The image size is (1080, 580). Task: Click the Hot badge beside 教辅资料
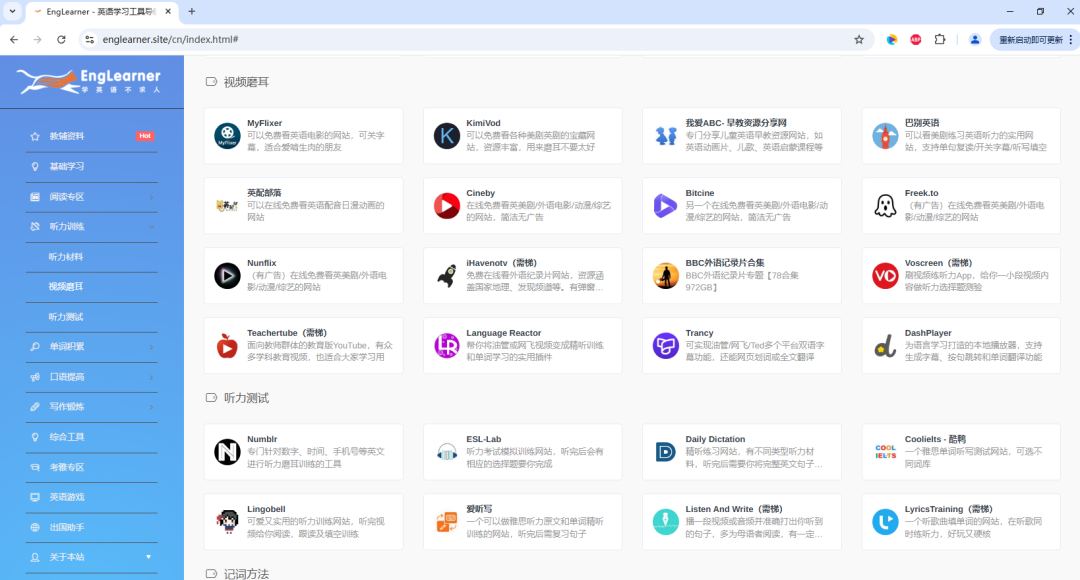(x=145, y=136)
